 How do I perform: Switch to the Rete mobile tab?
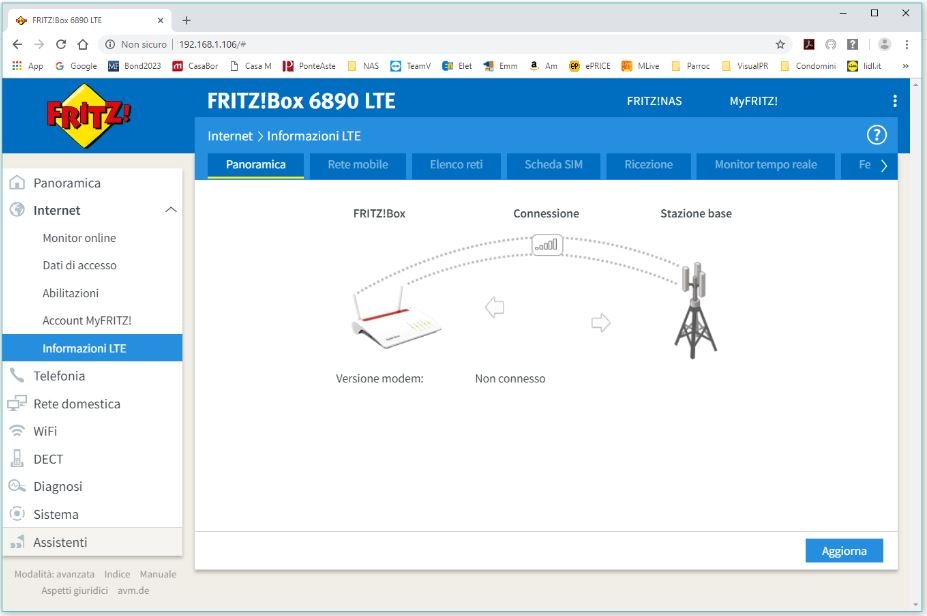tap(357, 165)
